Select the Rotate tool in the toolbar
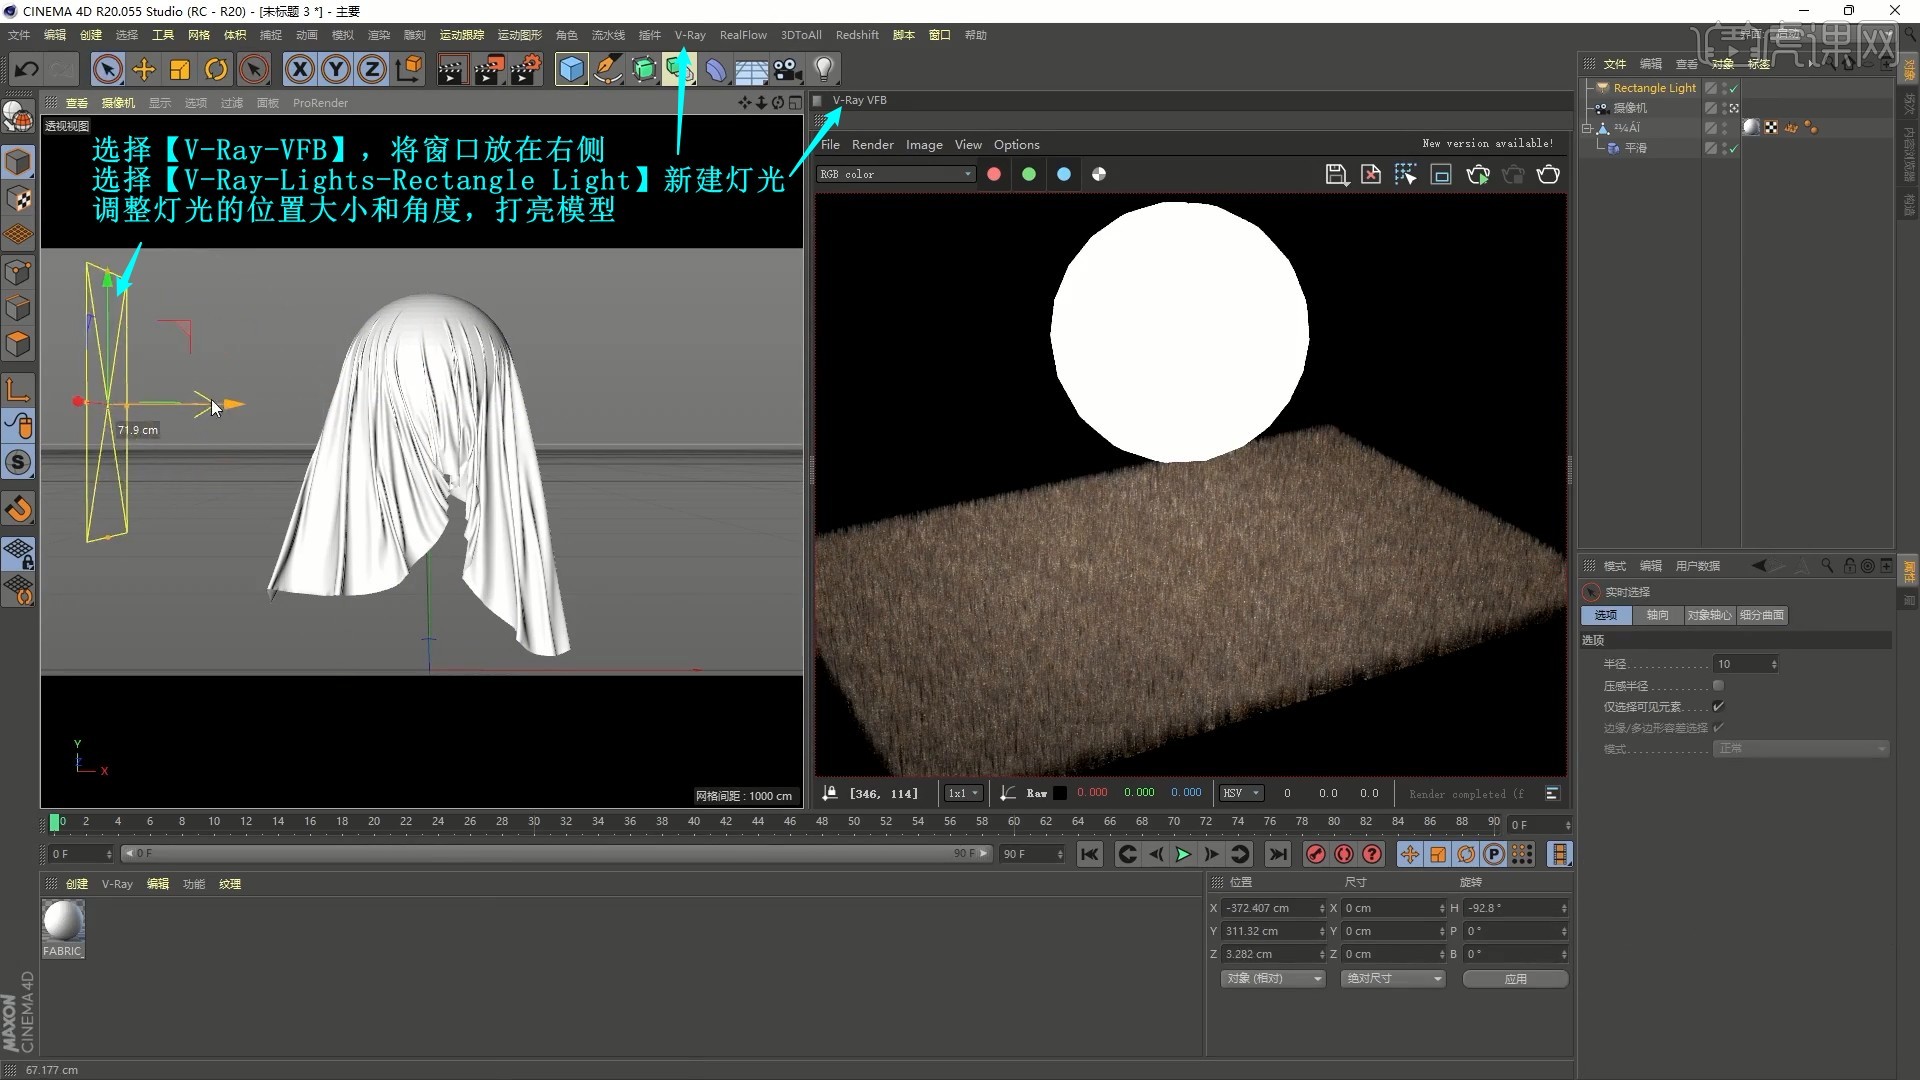This screenshot has width=1920, height=1080. pos(215,69)
